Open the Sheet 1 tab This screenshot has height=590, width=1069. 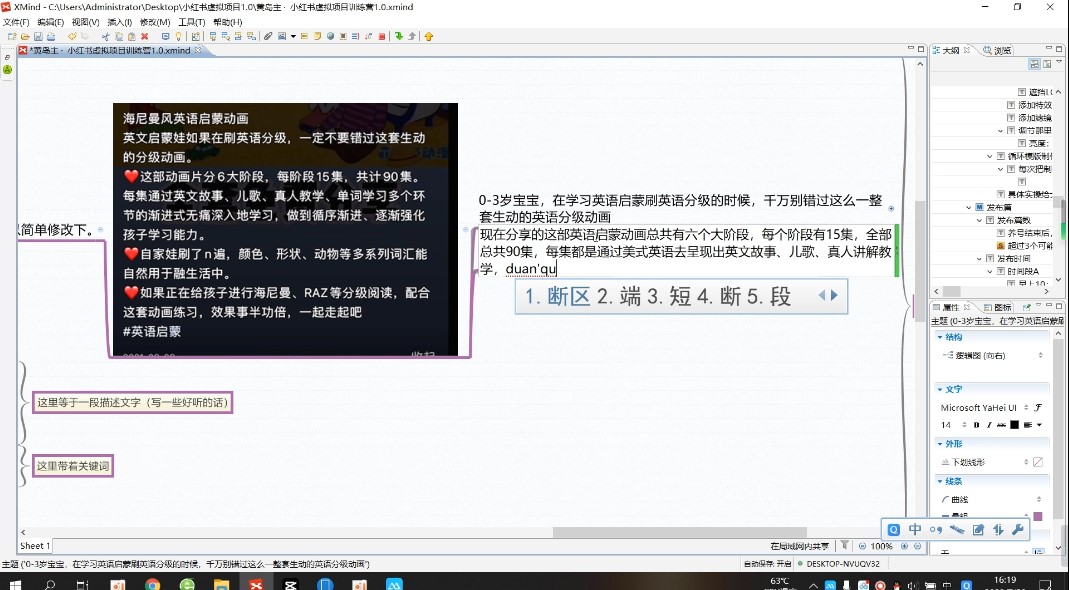pos(34,546)
